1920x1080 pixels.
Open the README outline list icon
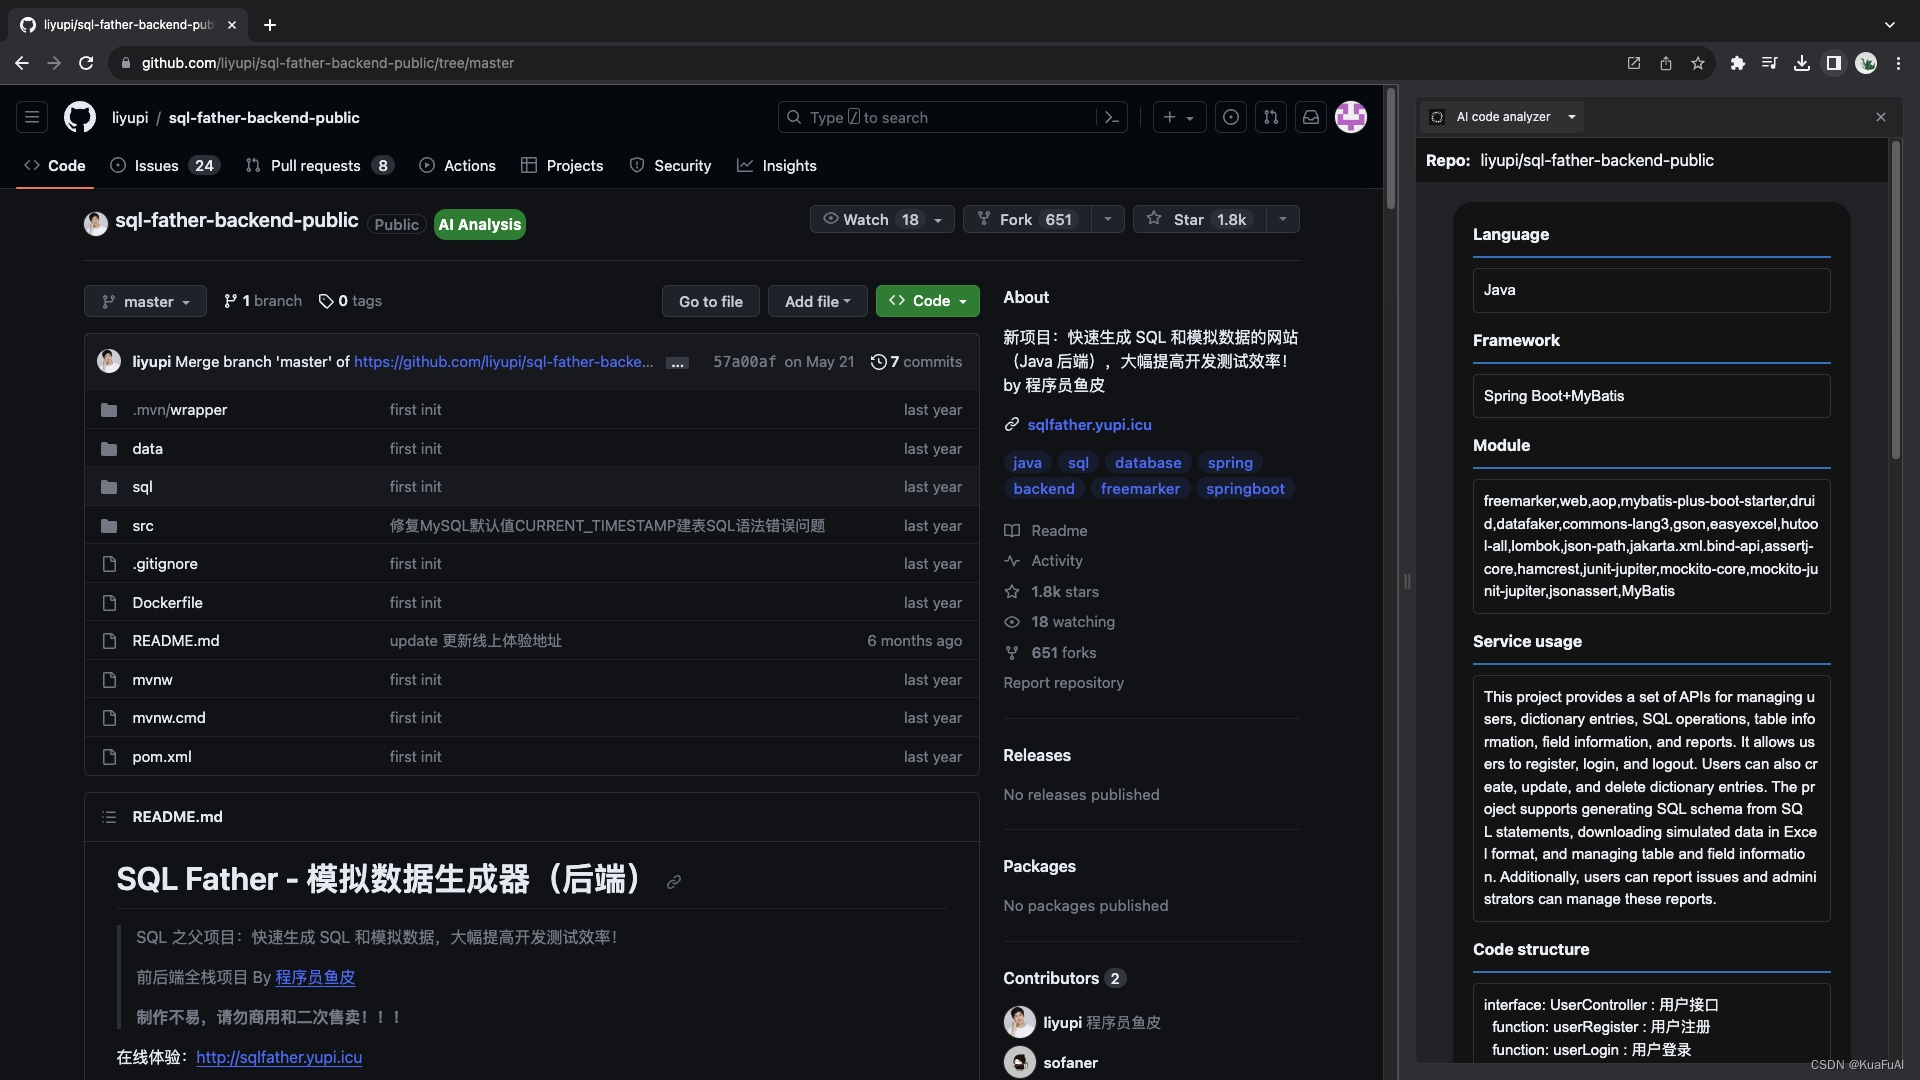109,817
